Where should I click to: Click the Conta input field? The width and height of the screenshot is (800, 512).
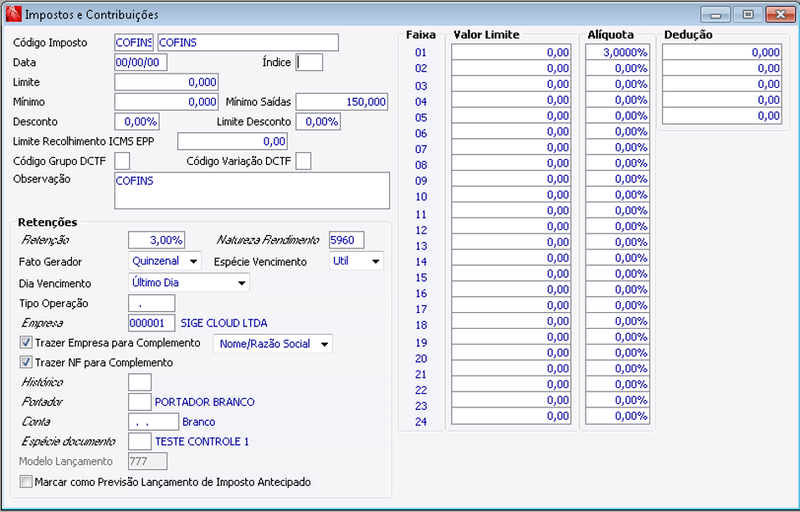pos(154,422)
